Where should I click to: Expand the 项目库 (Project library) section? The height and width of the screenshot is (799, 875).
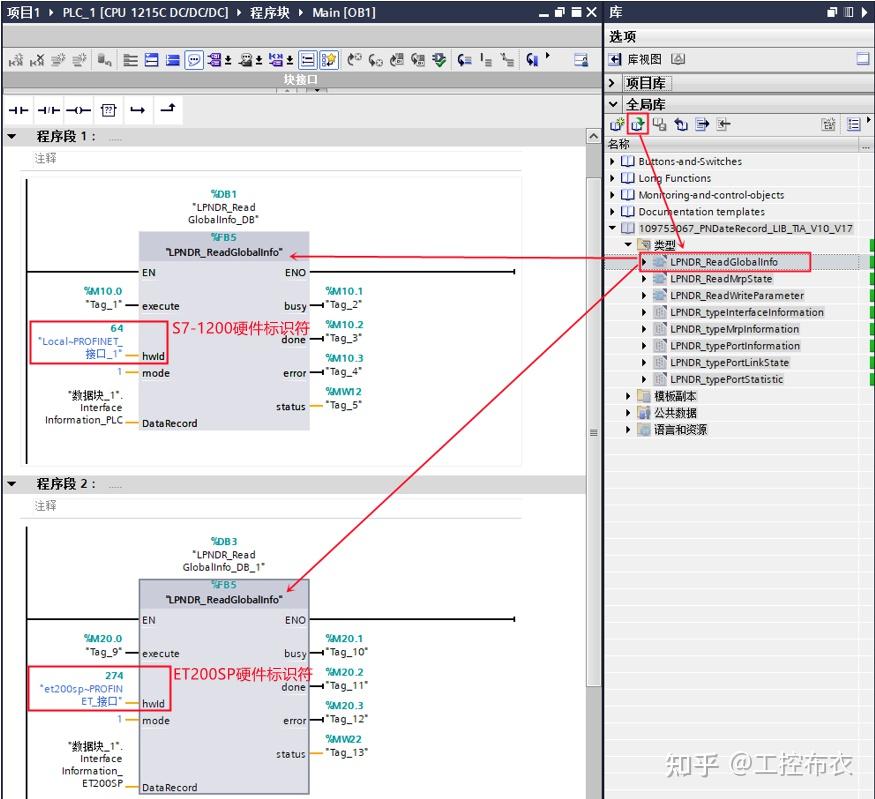(x=613, y=82)
